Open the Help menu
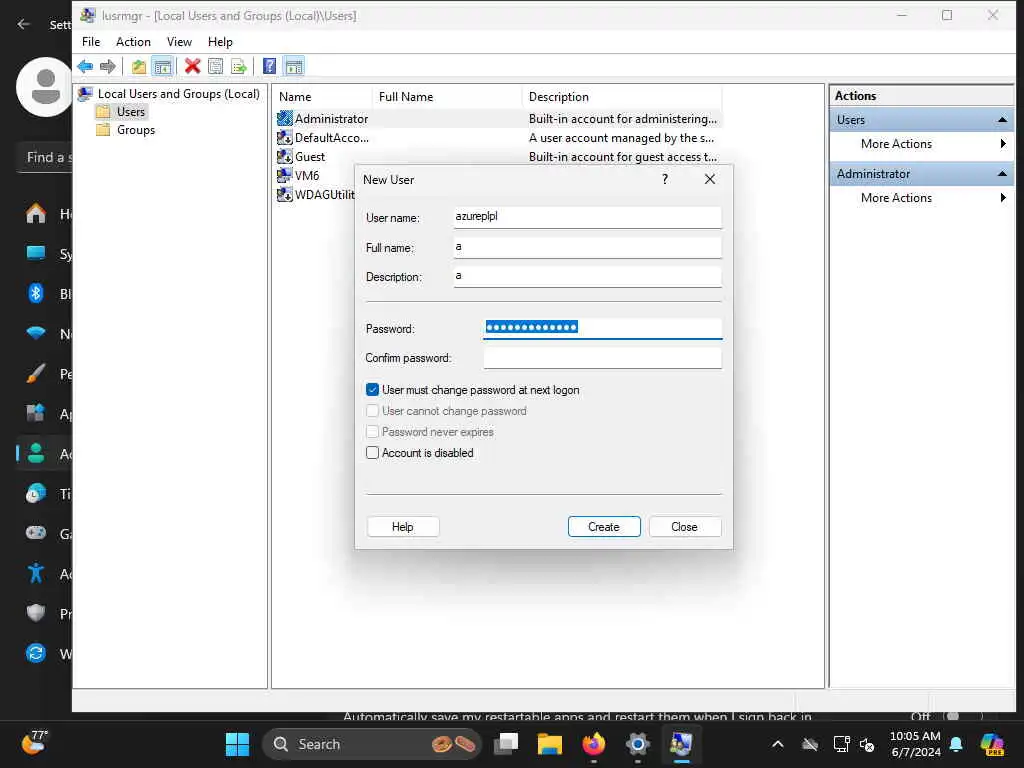The height and width of the screenshot is (768, 1024). [220, 42]
